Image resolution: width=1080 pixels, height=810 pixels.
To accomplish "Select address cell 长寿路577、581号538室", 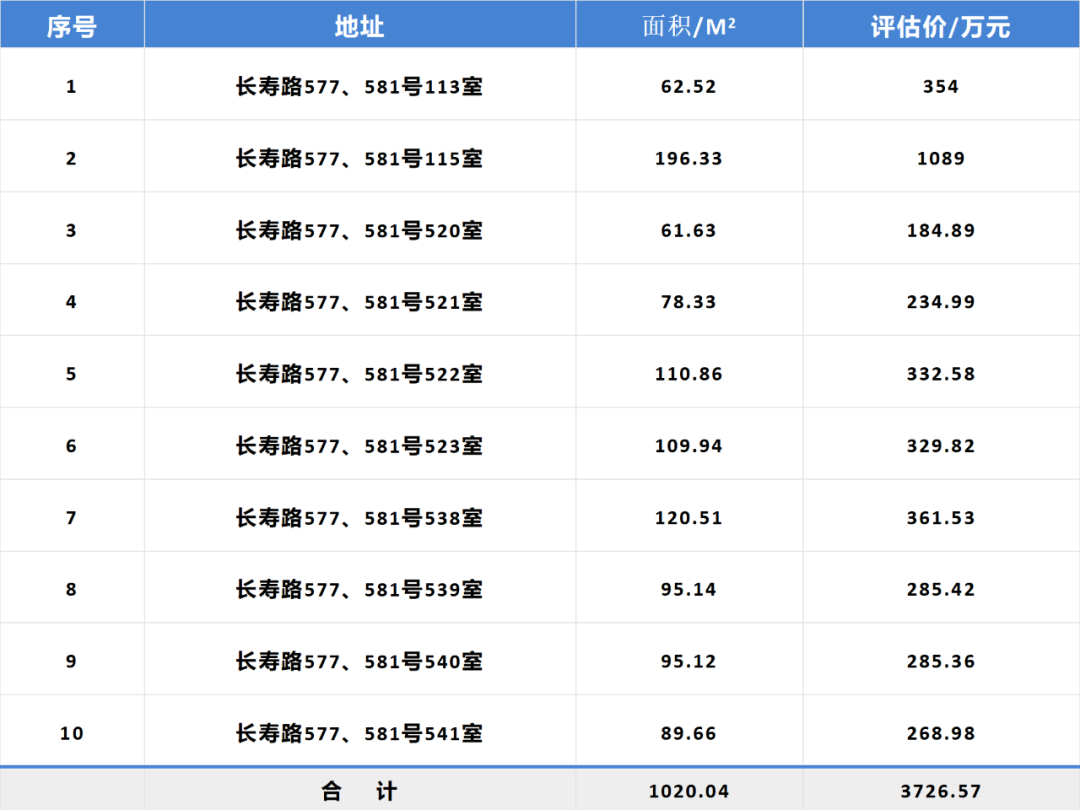I will coord(360,517).
